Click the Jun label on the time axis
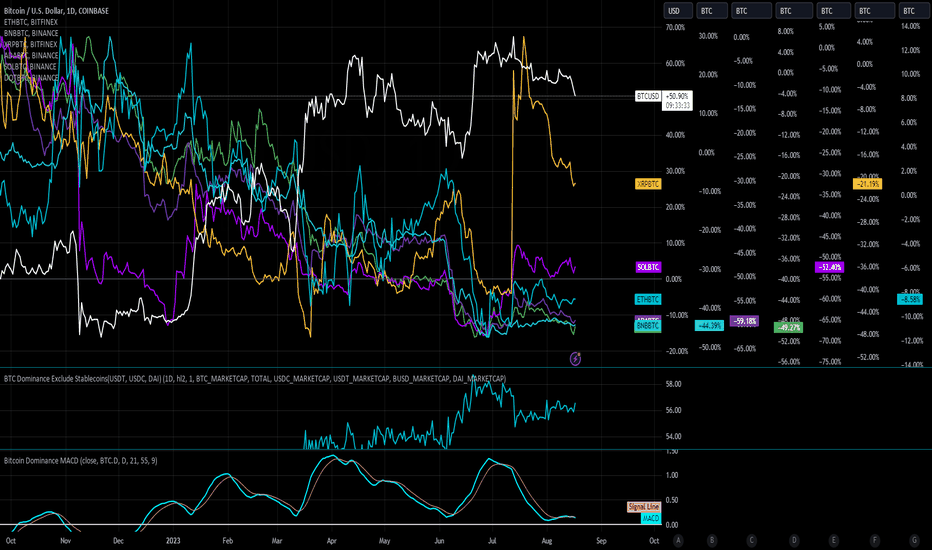 439,541
